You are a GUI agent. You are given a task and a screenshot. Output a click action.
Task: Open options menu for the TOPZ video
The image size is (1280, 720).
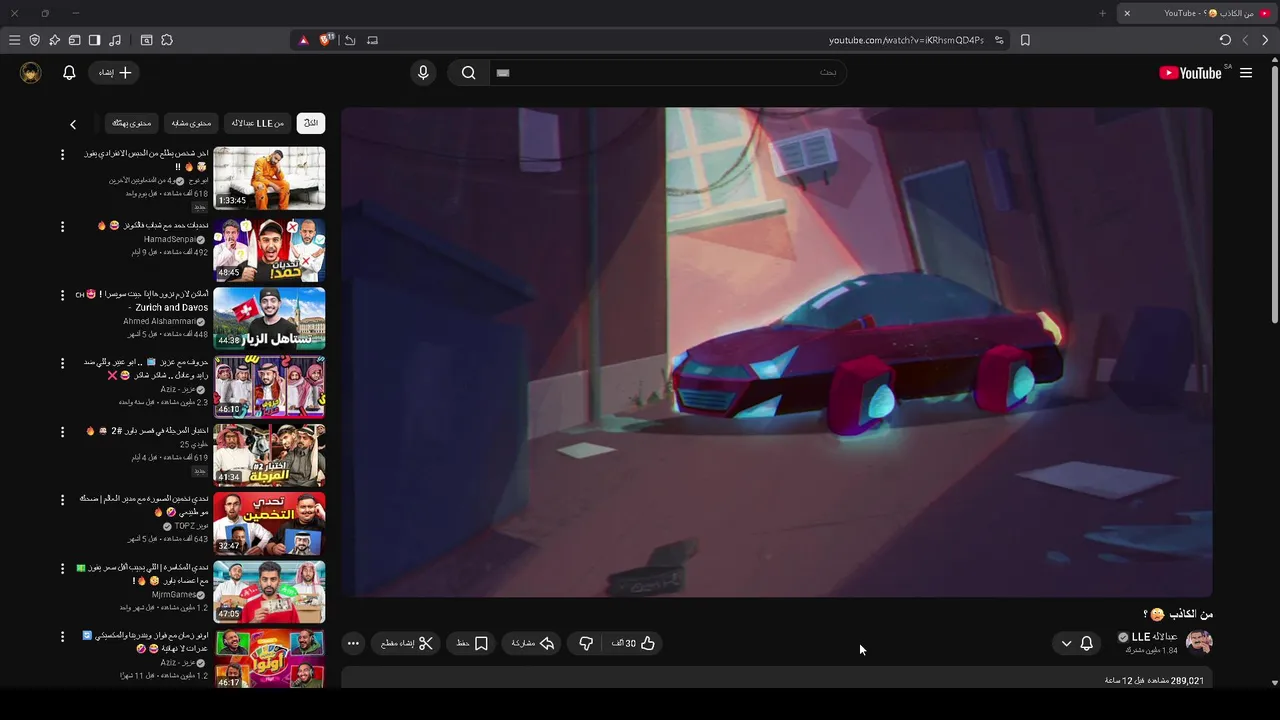[x=62, y=499]
